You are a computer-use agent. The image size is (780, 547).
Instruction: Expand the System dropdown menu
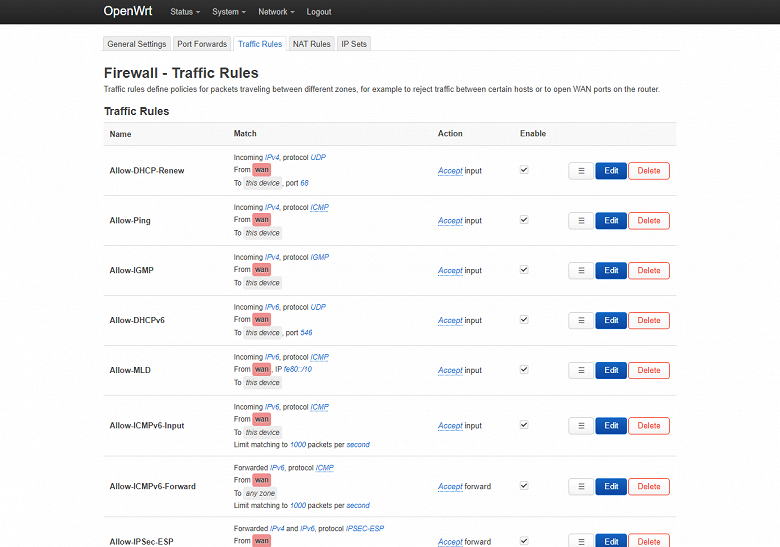pyautogui.click(x=230, y=12)
